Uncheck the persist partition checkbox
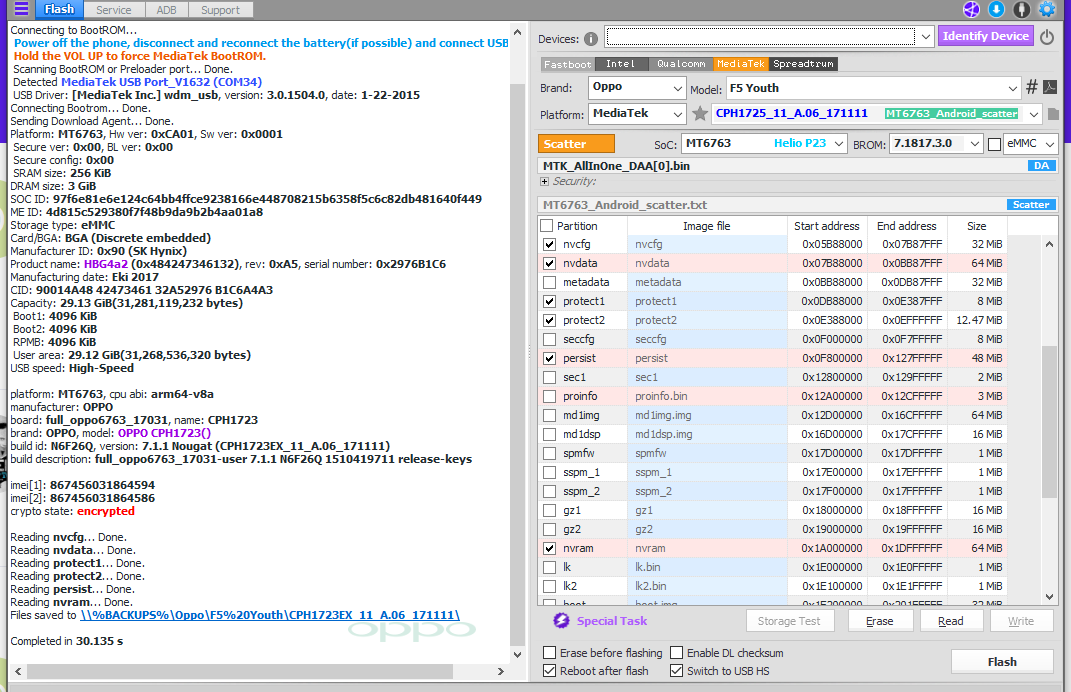The image size is (1071, 692). point(549,358)
